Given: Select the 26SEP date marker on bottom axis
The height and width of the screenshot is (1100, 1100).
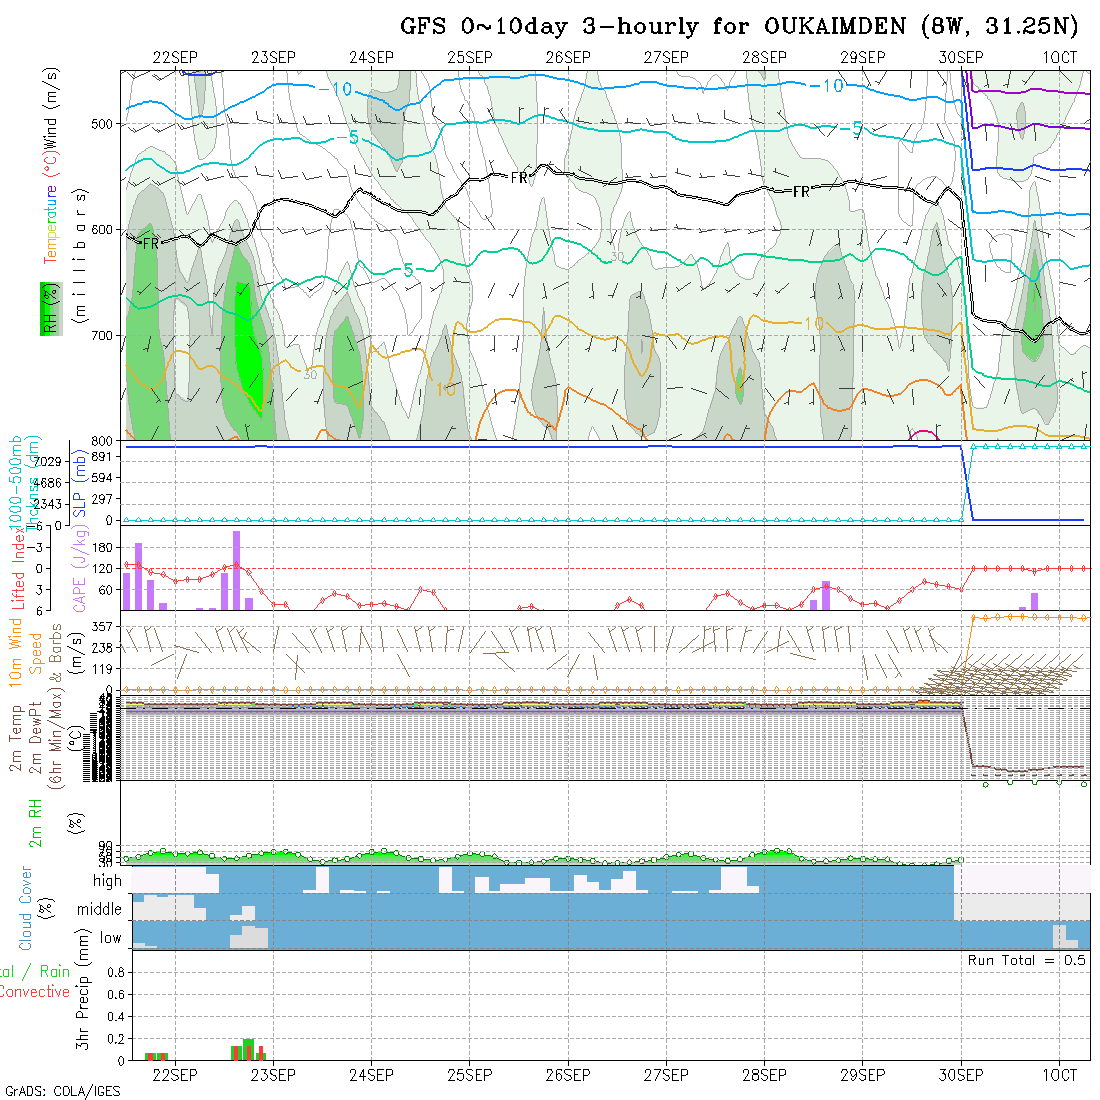Looking at the screenshot, I should 567,1075.
